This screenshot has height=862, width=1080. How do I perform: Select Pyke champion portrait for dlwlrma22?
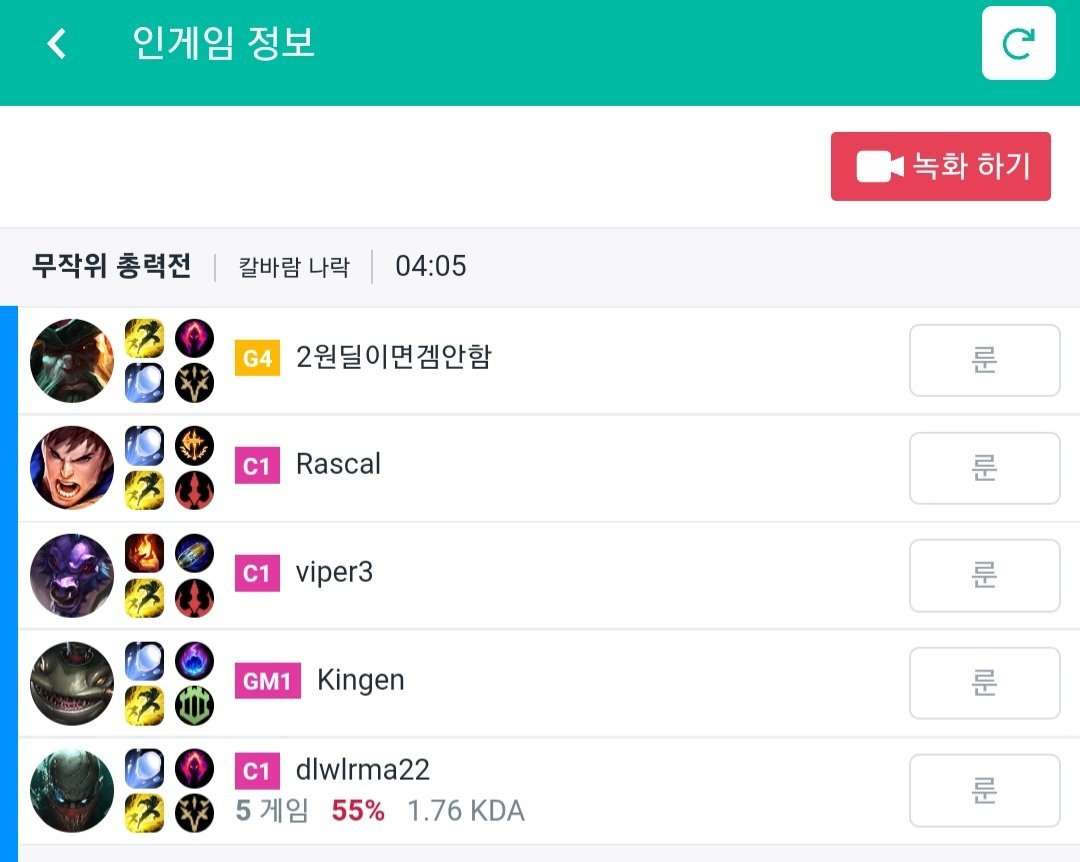point(72,790)
